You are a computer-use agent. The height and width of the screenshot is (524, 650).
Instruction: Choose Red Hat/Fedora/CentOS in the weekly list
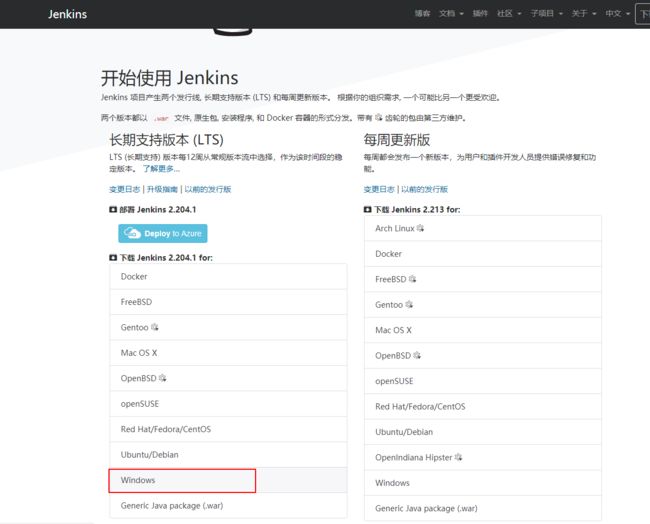pyautogui.click(x=483, y=407)
